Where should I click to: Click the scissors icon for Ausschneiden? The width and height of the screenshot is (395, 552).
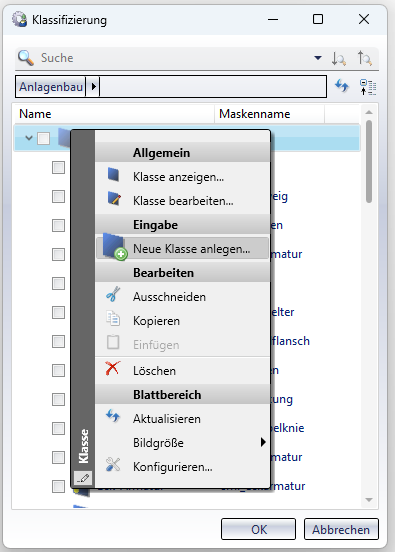pyautogui.click(x=113, y=294)
